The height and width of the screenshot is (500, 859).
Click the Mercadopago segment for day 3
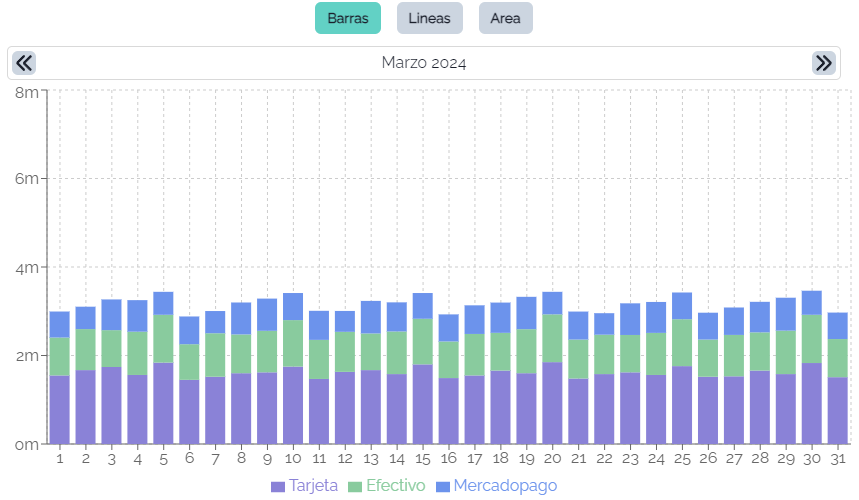[x=111, y=315]
